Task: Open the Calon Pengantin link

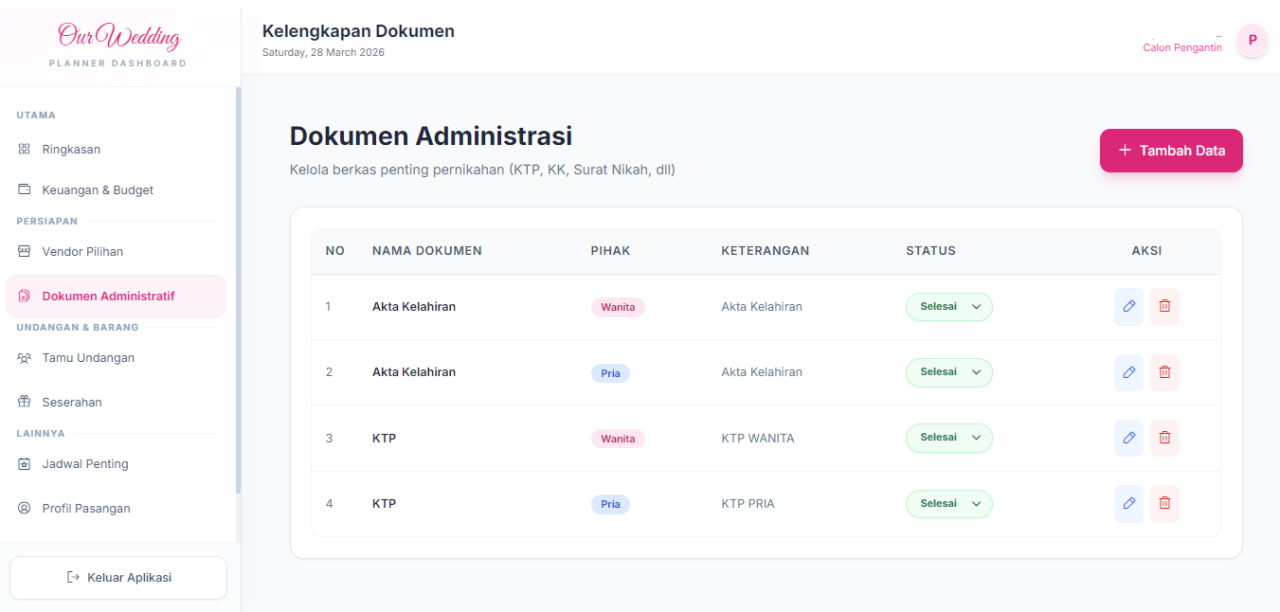Action: (x=1182, y=46)
